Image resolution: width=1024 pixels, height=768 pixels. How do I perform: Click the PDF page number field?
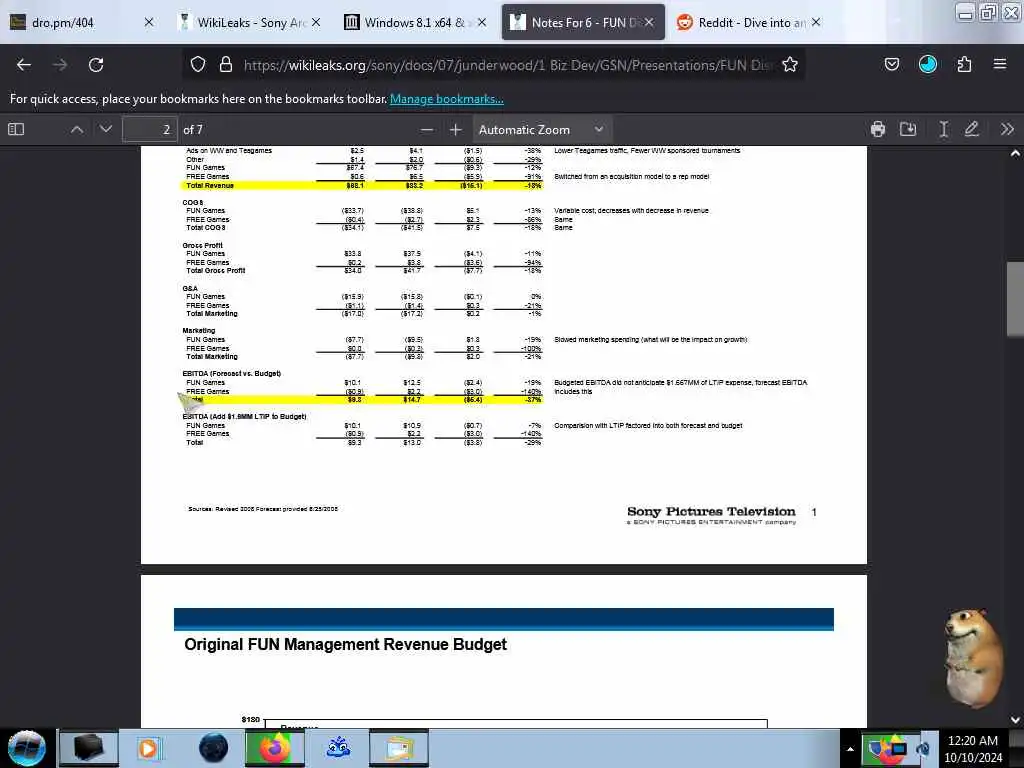coord(150,129)
